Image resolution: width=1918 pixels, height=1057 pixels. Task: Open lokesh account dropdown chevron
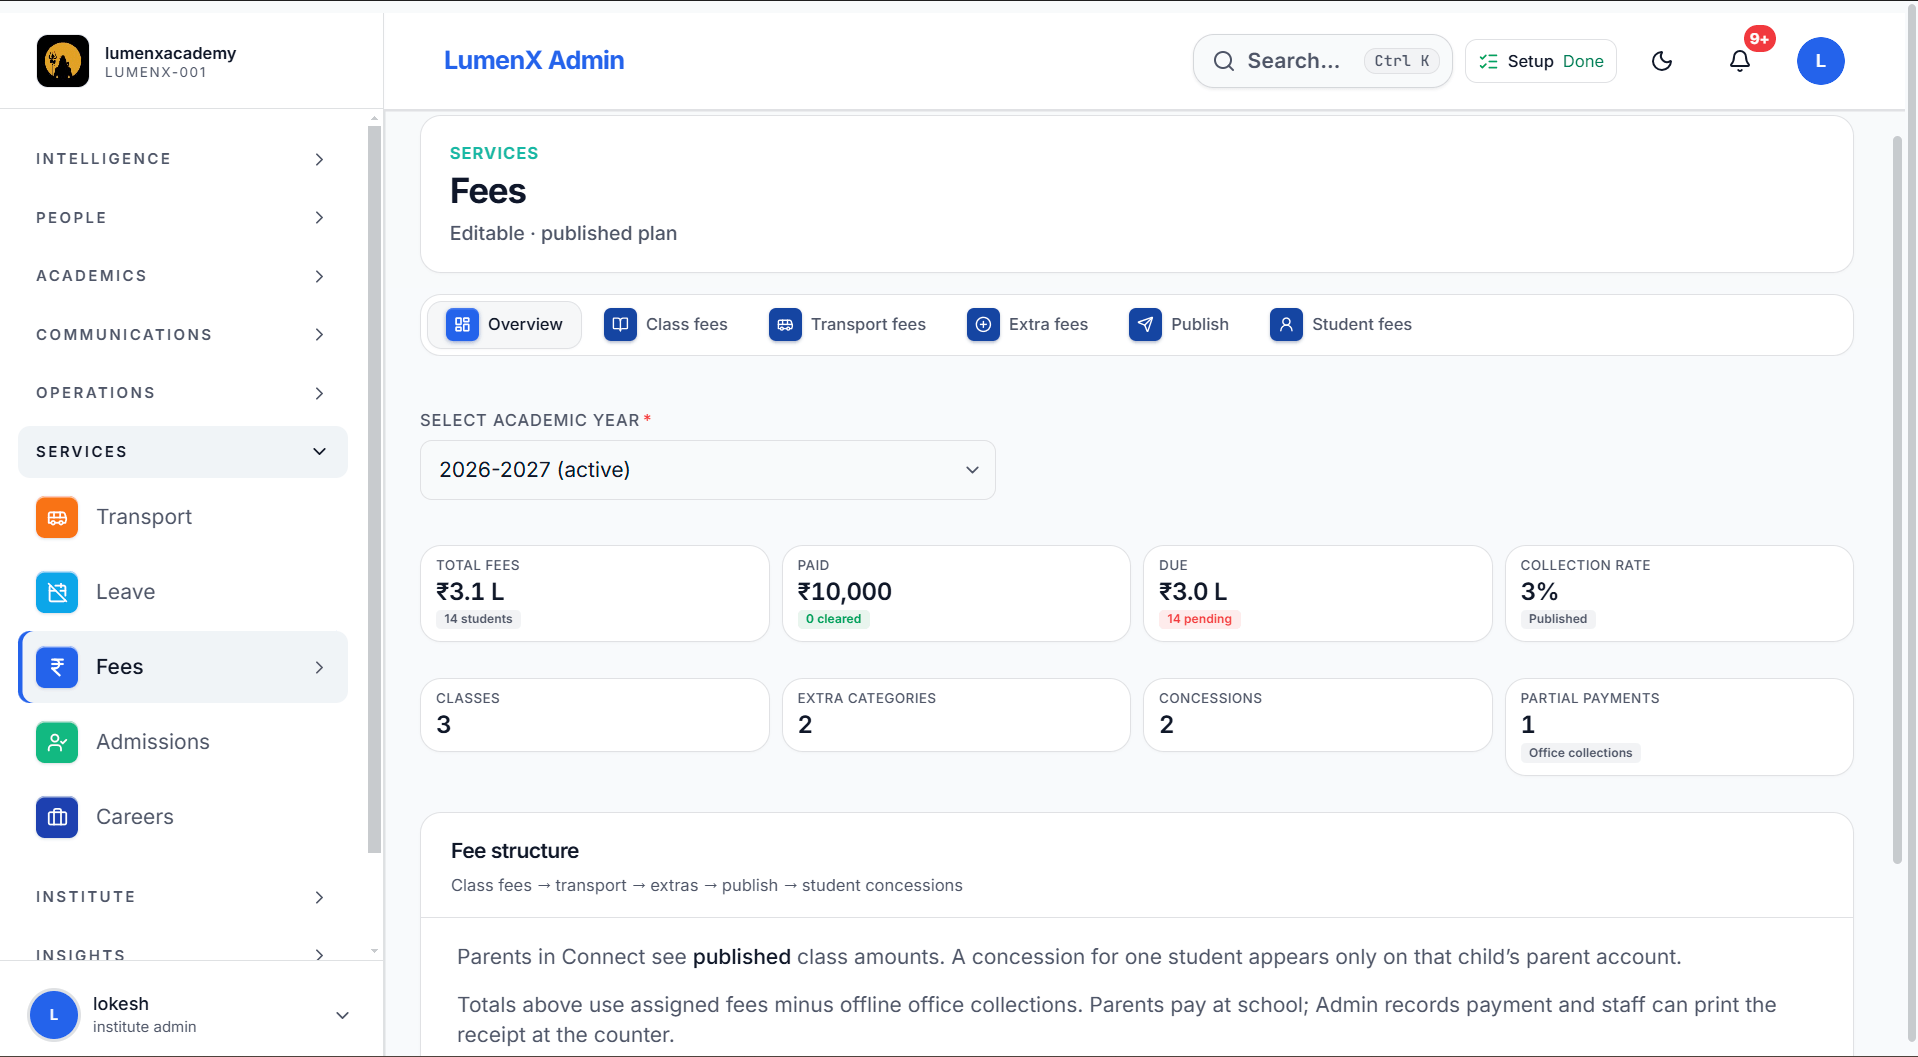coord(342,1015)
